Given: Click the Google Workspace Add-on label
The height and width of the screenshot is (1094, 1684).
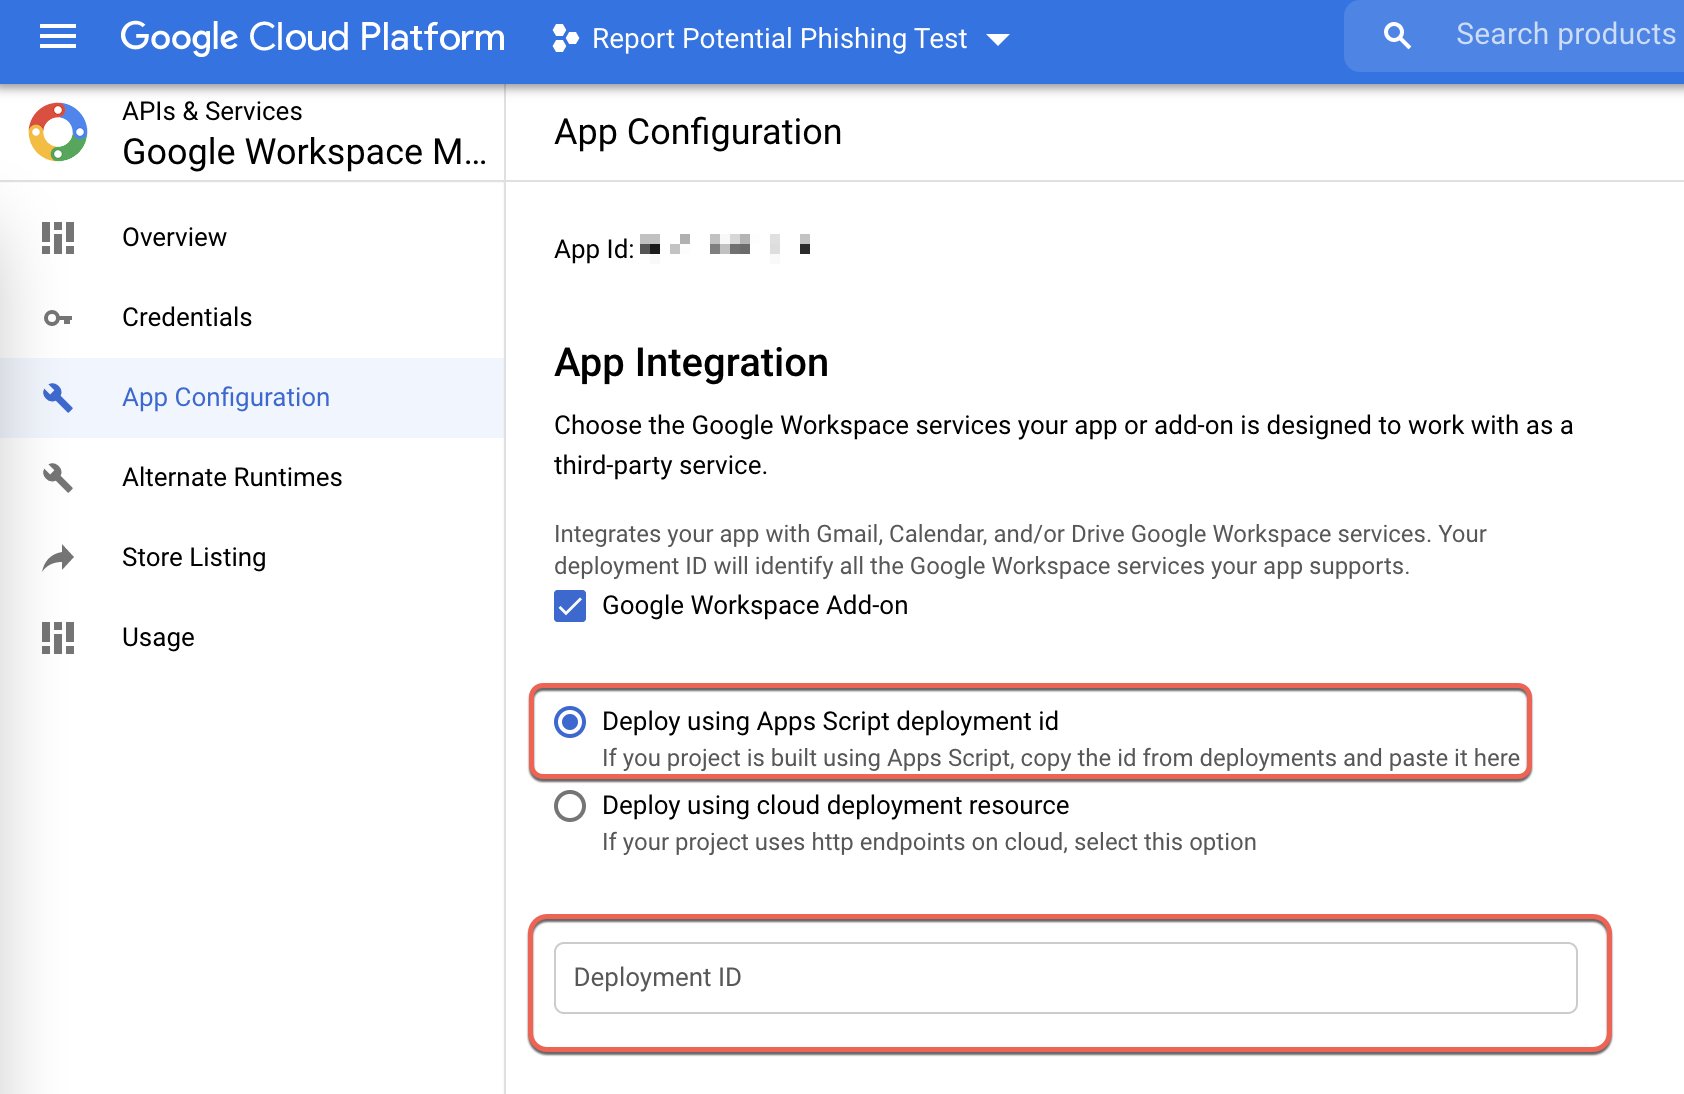Looking at the screenshot, I should pyautogui.click(x=755, y=606).
